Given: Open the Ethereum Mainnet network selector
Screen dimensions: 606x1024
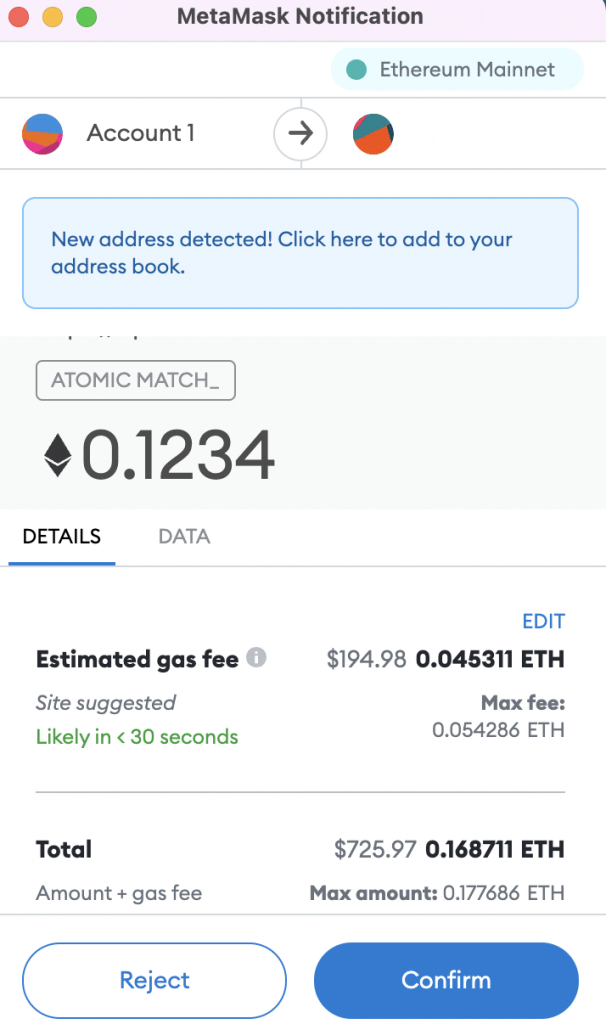Looking at the screenshot, I should click(456, 69).
